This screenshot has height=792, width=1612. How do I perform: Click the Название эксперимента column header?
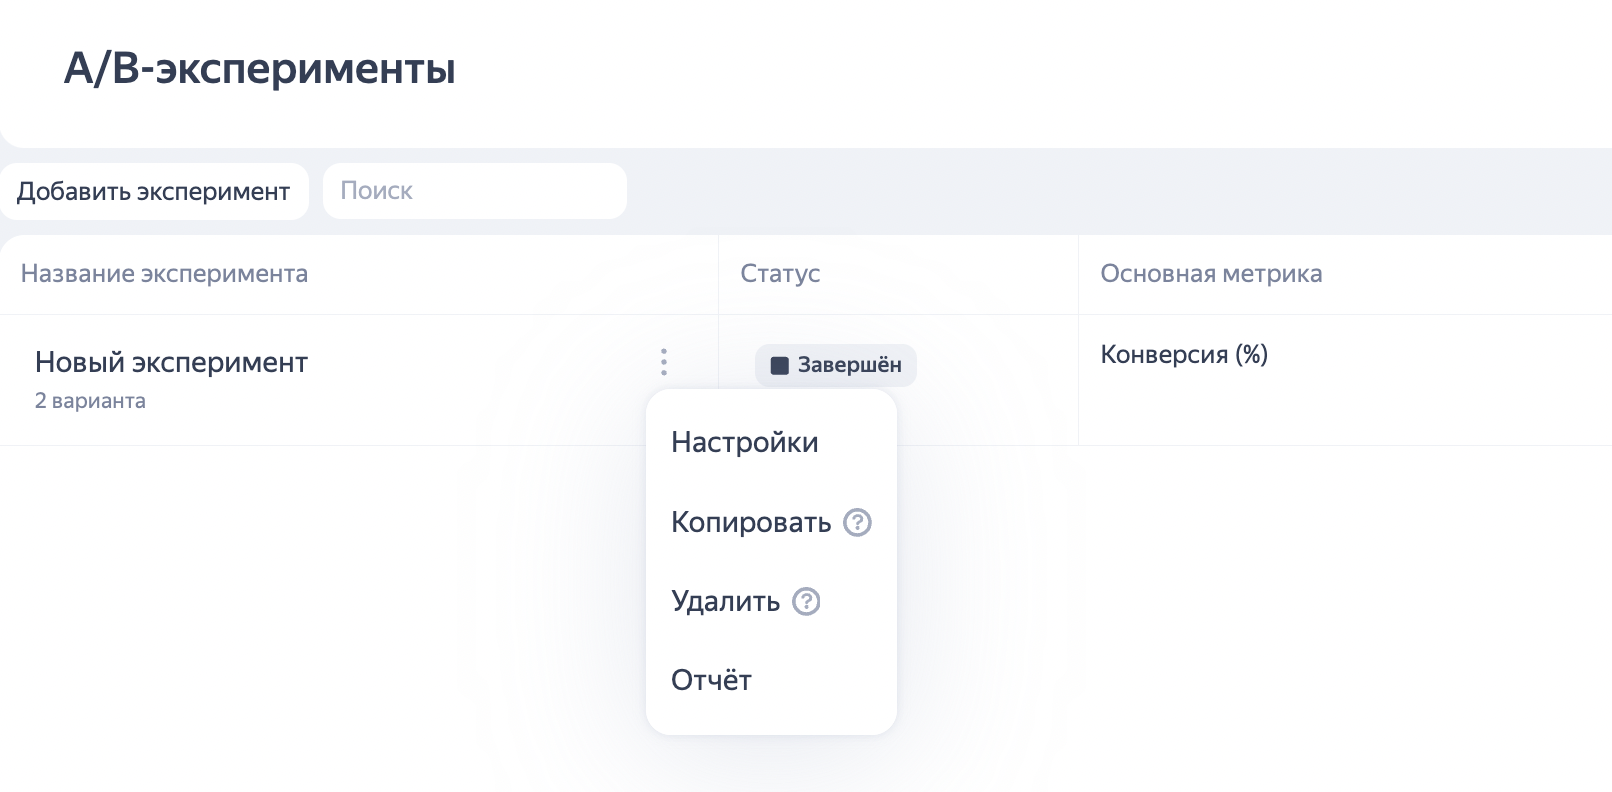click(x=164, y=274)
